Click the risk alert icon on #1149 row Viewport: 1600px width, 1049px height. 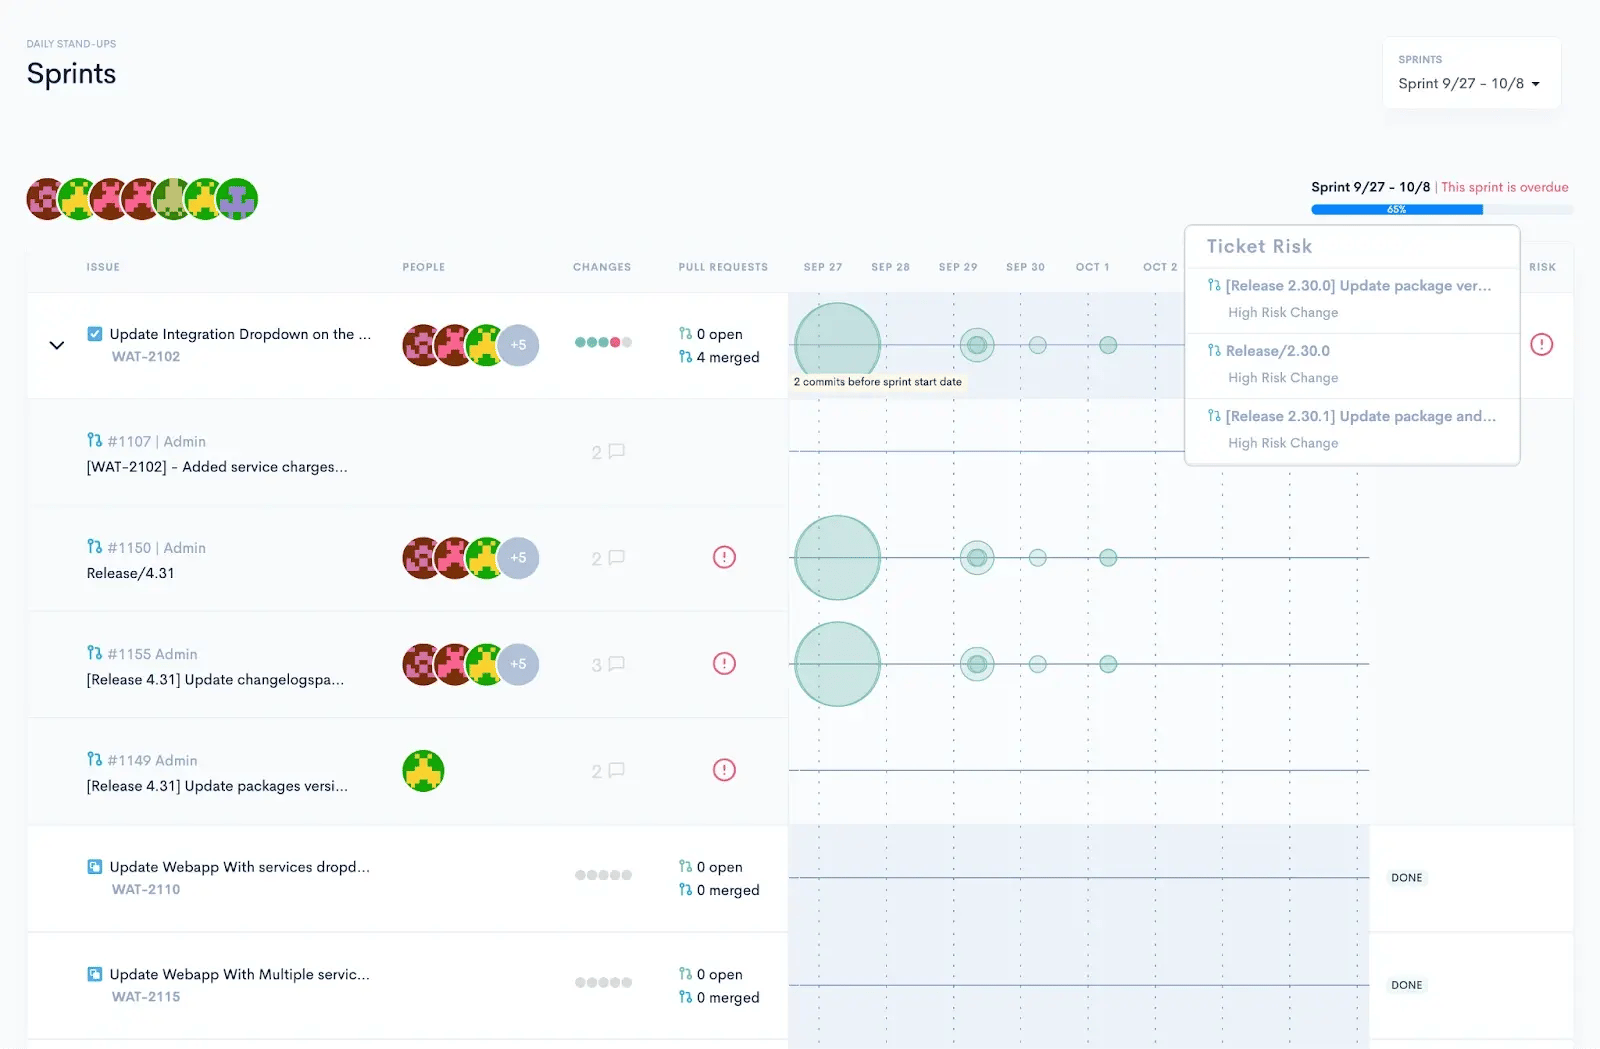pos(724,770)
